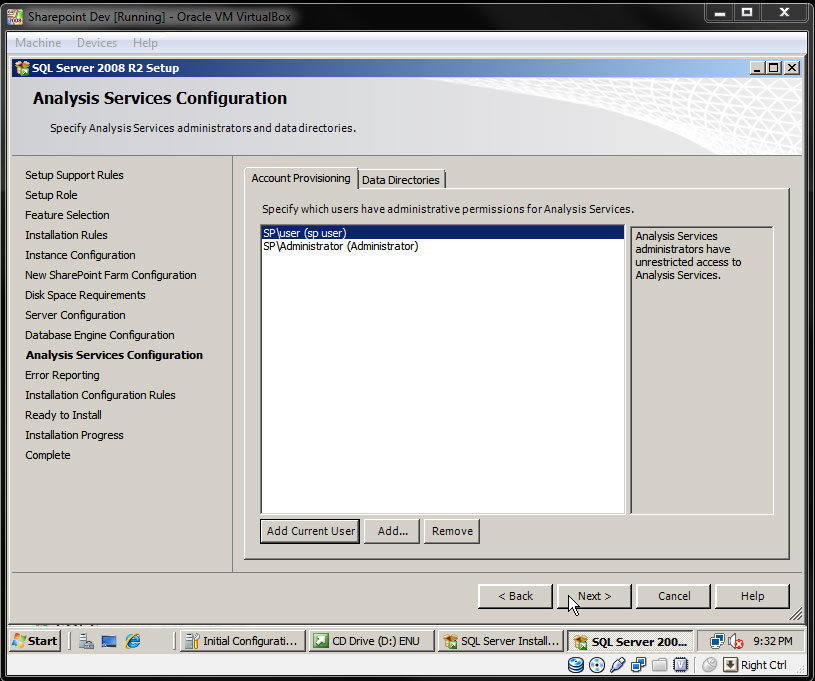The width and height of the screenshot is (815, 681).
Task: Click the keyboard capture arrow icon
Action: [x=730, y=665]
